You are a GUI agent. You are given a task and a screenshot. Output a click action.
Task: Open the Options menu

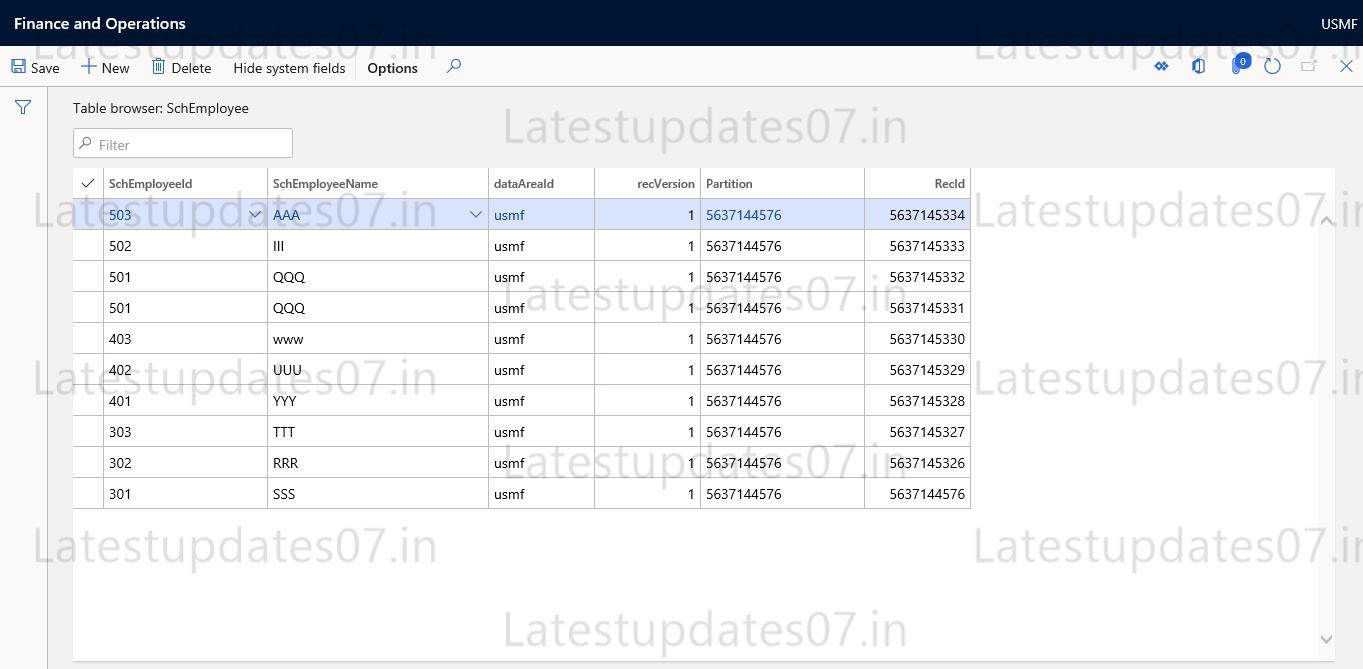pos(391,68)
